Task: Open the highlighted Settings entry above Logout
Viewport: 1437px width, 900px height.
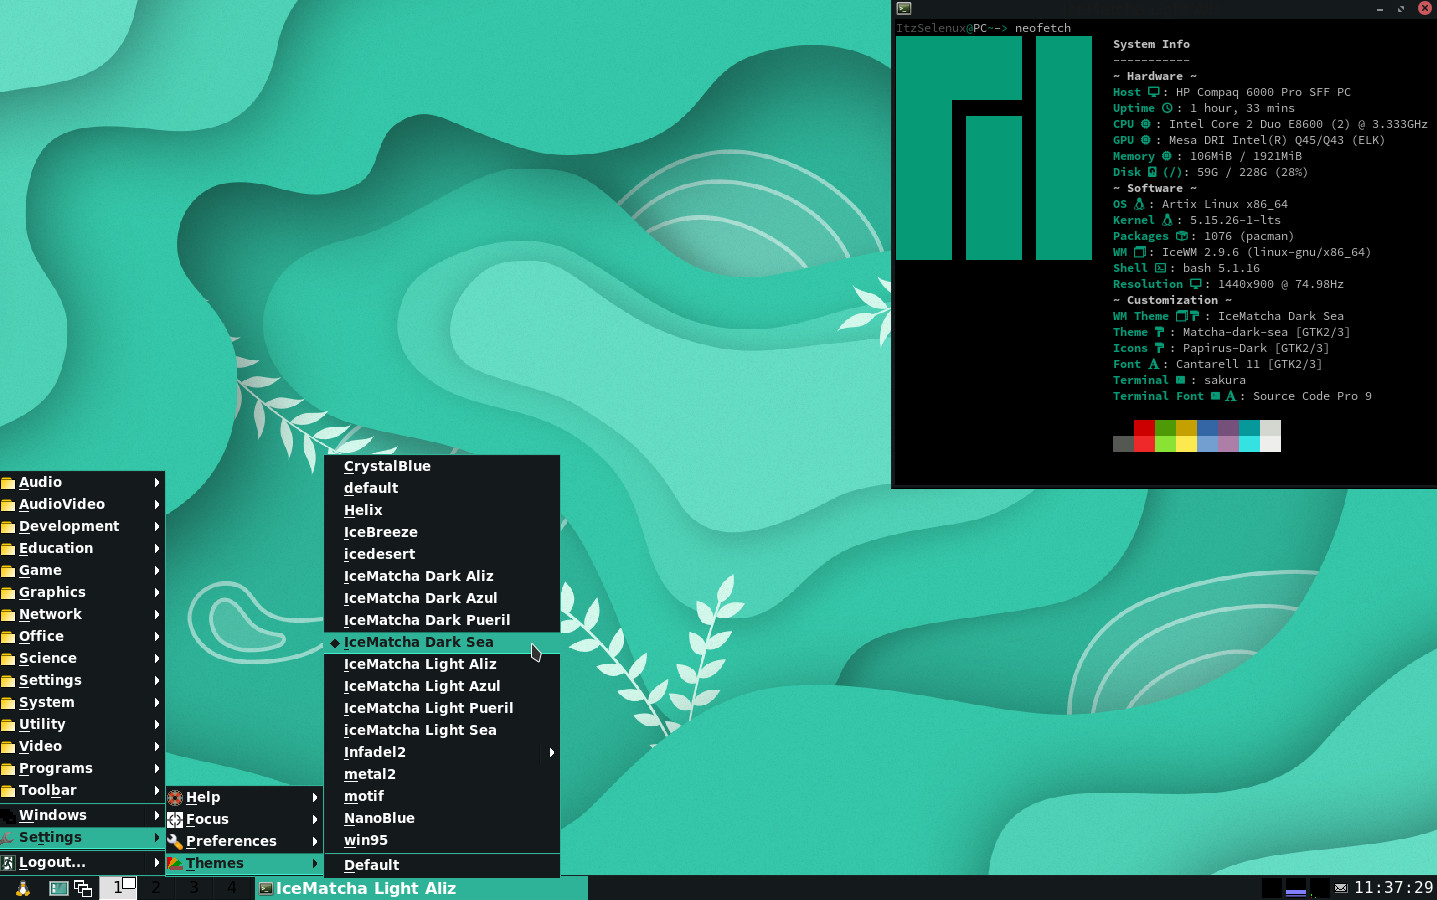Action: tap(82, 837)
